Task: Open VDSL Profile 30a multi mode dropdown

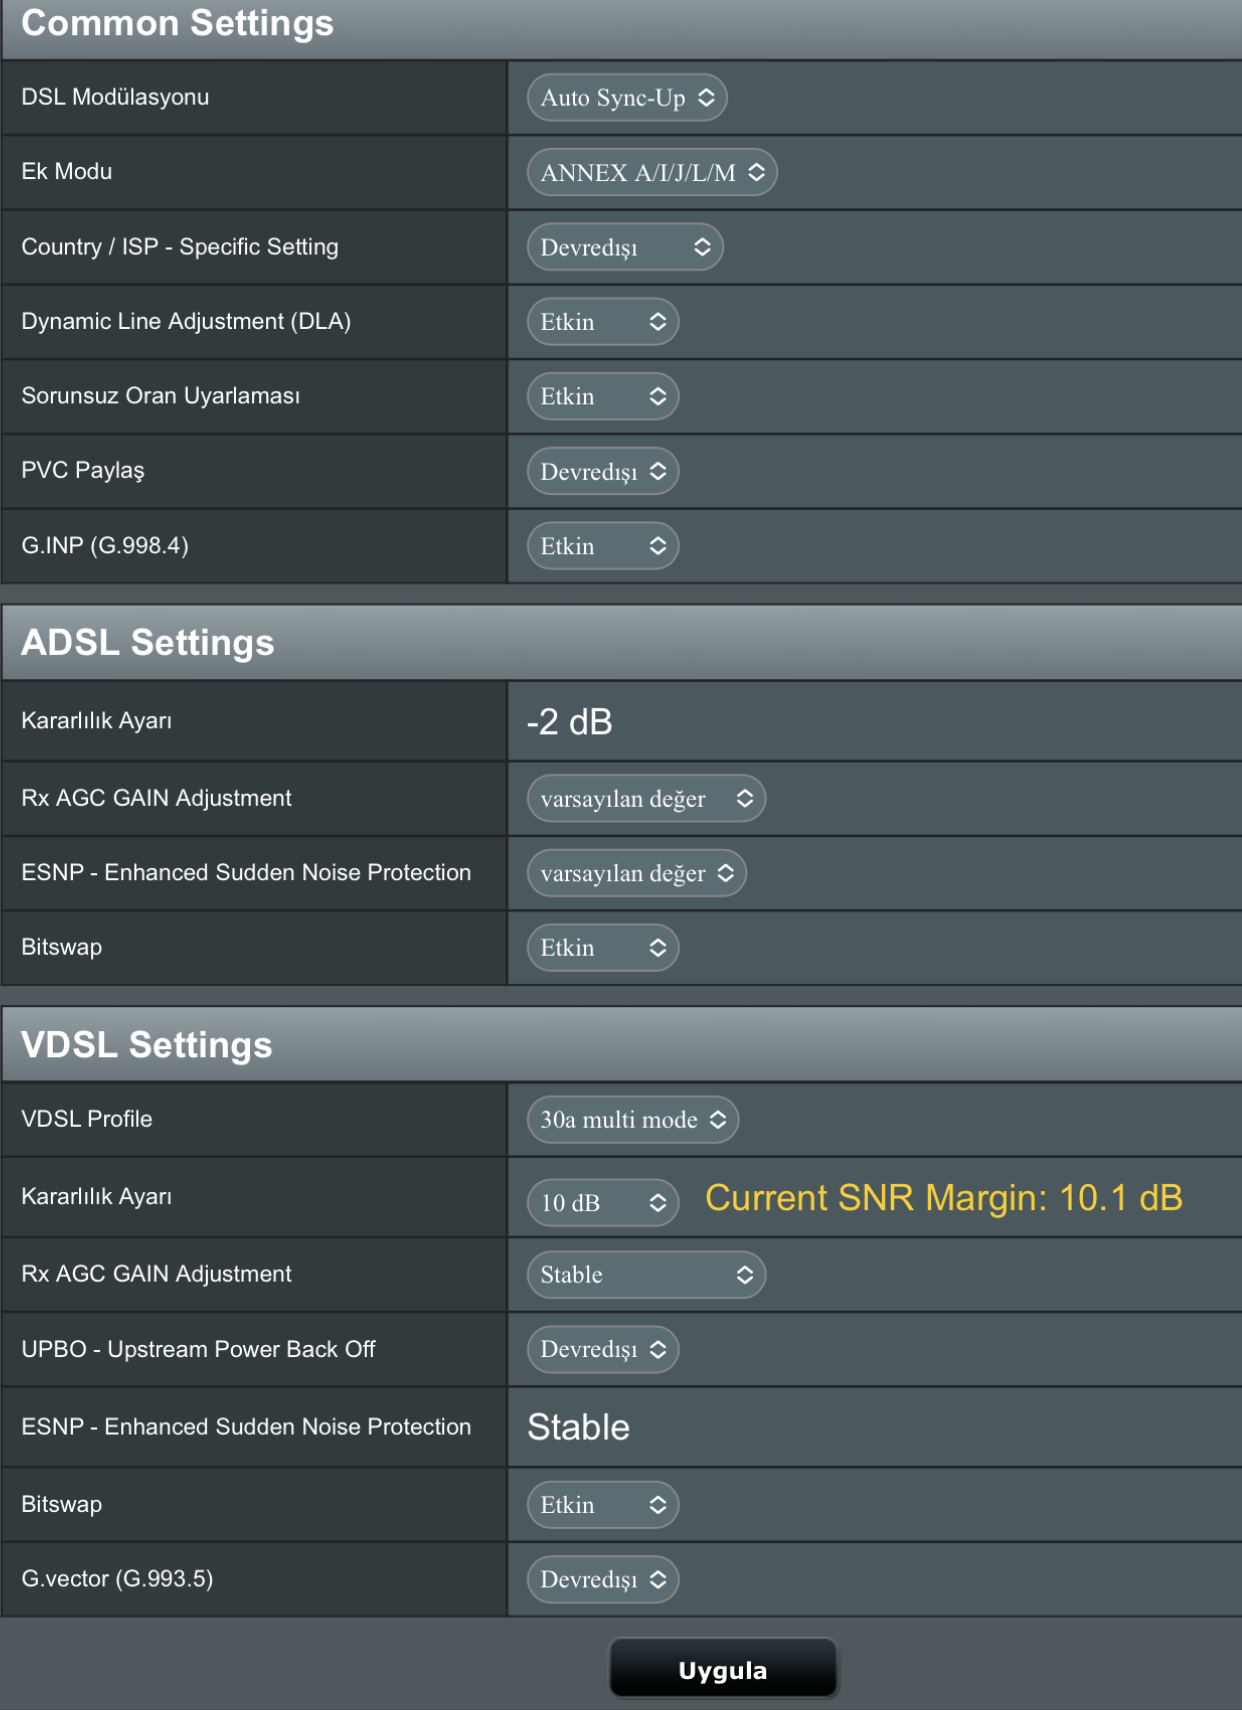Action: (632, 1120)
